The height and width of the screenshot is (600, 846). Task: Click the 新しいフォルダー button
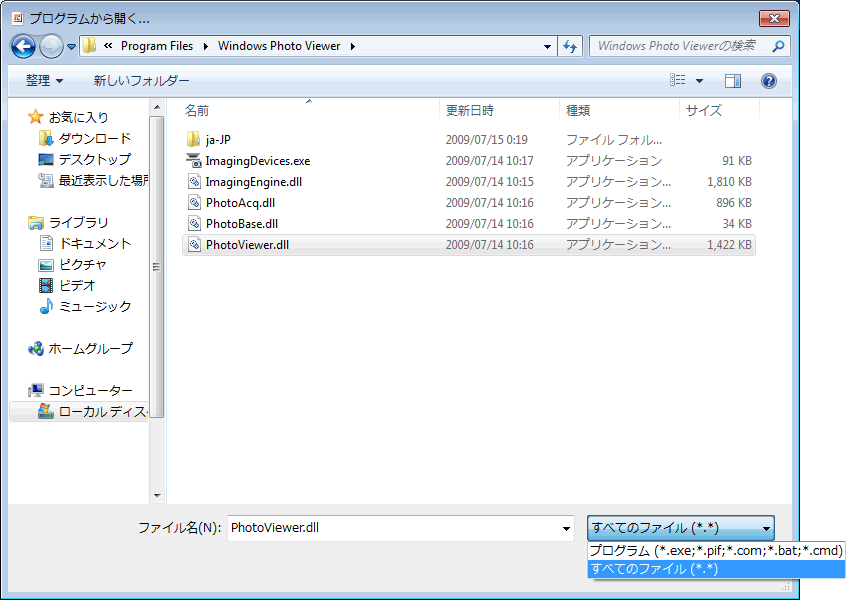click(141, 81)
